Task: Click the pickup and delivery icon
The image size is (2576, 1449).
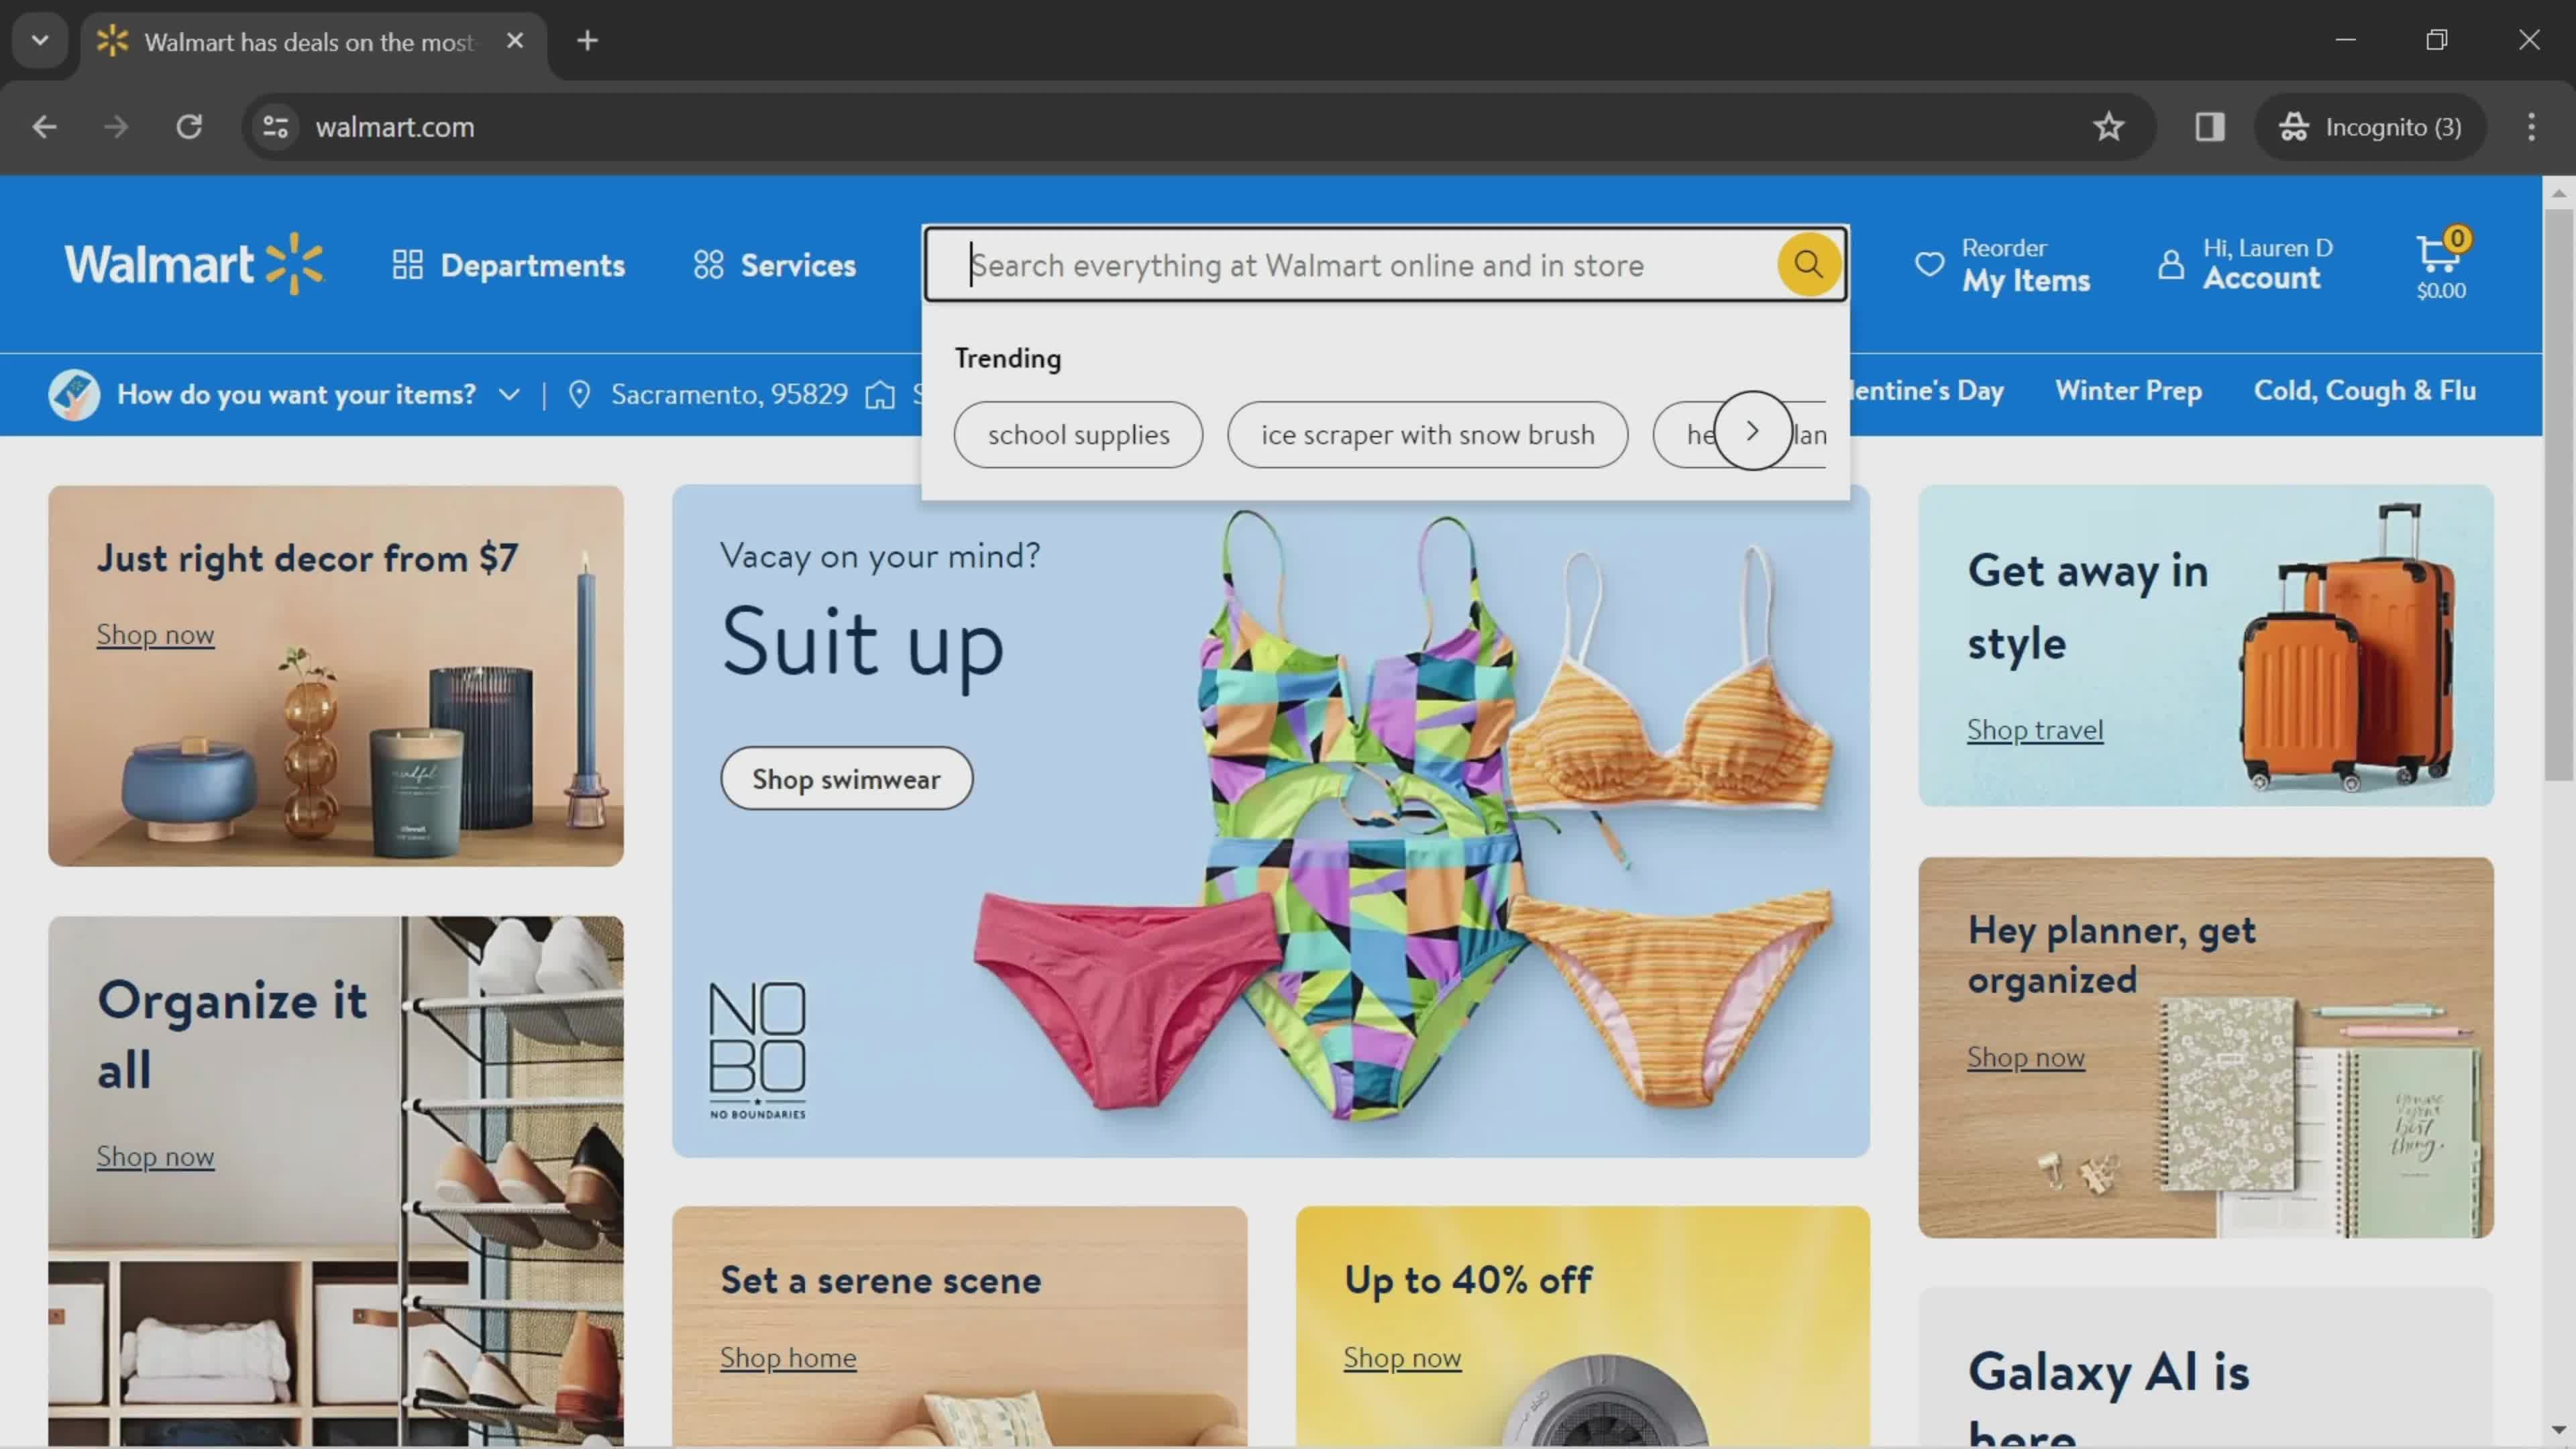Action: (x=74, y=394)
